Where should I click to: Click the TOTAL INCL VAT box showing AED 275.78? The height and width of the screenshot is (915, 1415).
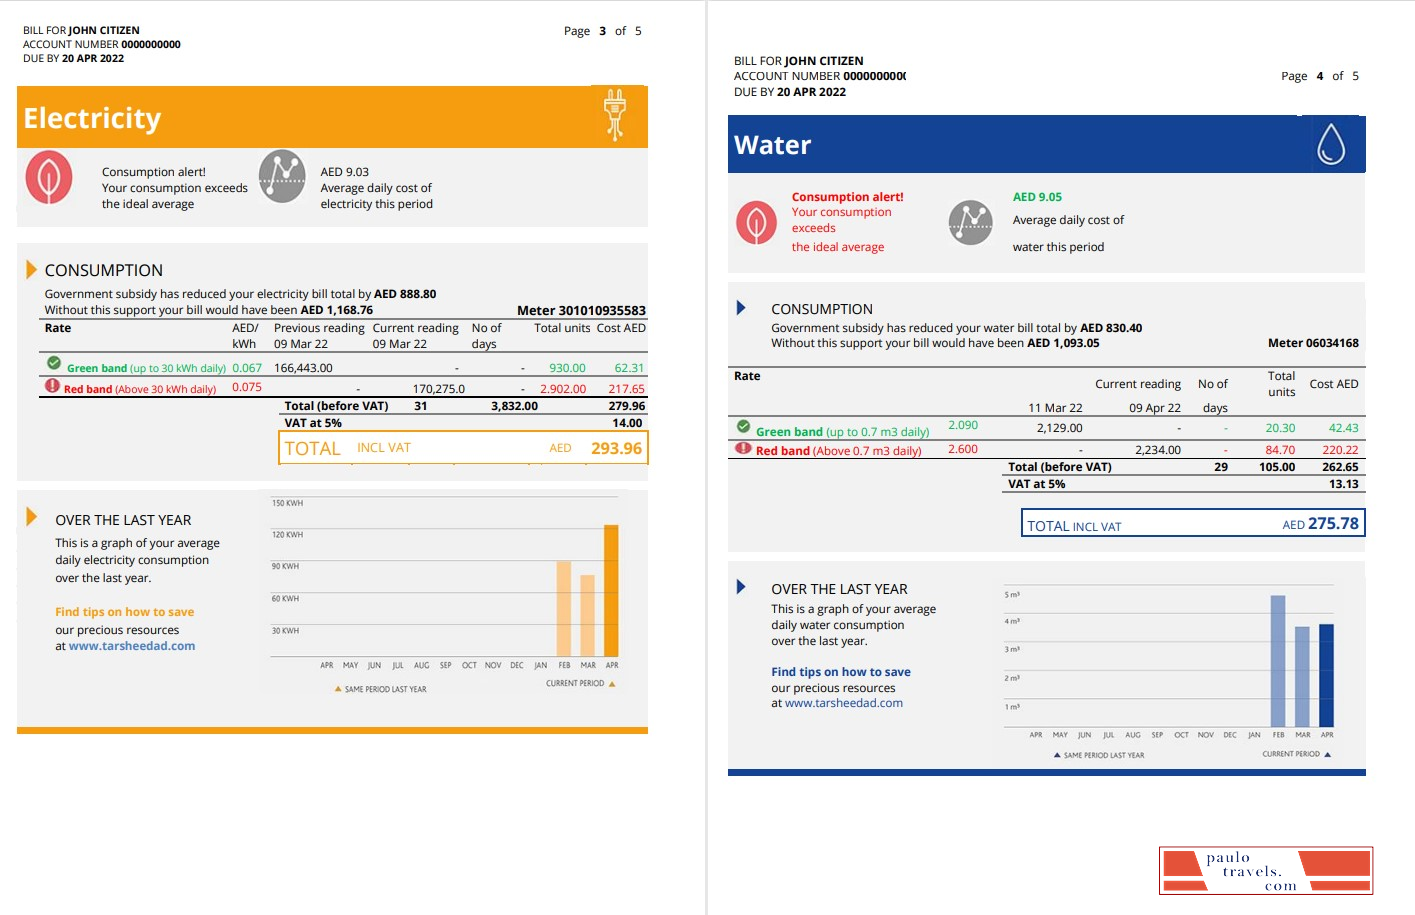(1190, 522)
